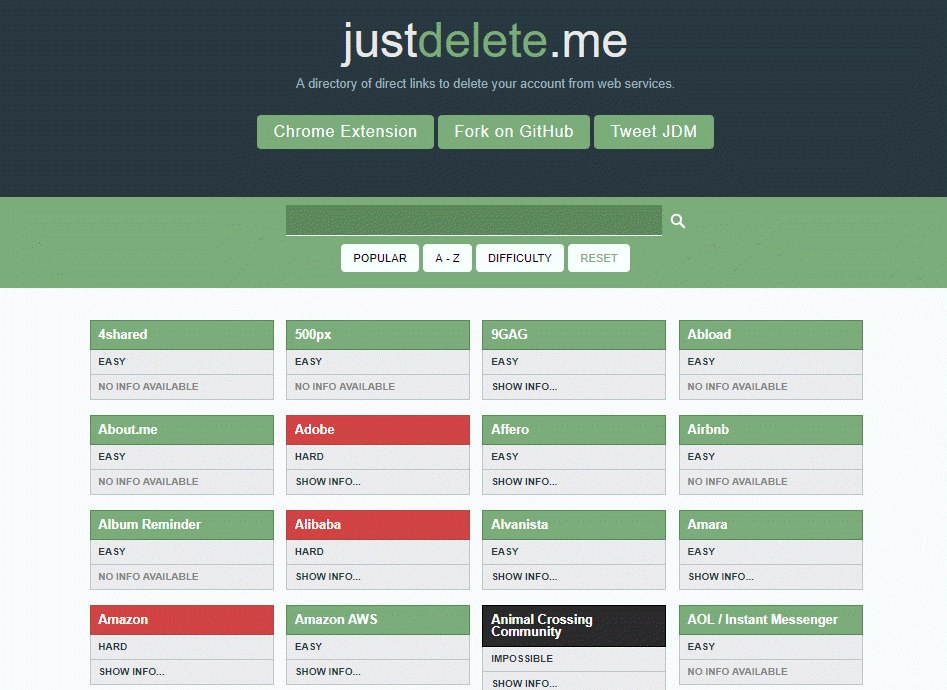947x690 pixels.
Task: Sort services by Popular
Action: 380,258
